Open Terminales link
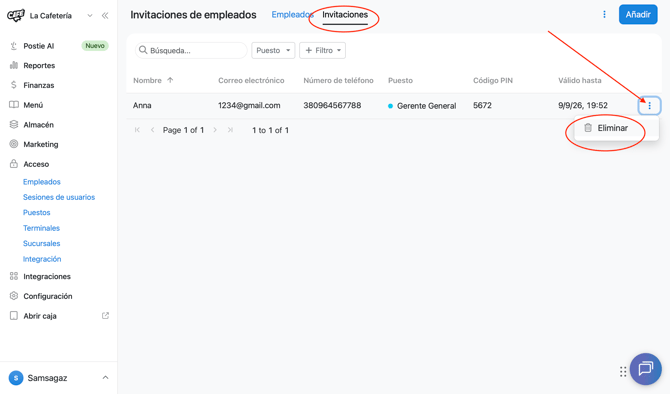Screen dimensions: 670x394 (41, 228)
